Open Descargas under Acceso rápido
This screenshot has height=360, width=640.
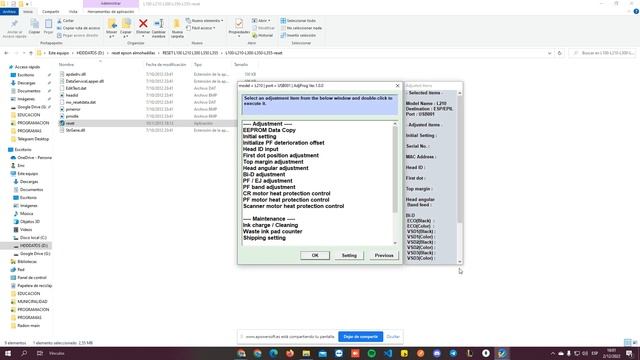[x=26, y=83]
